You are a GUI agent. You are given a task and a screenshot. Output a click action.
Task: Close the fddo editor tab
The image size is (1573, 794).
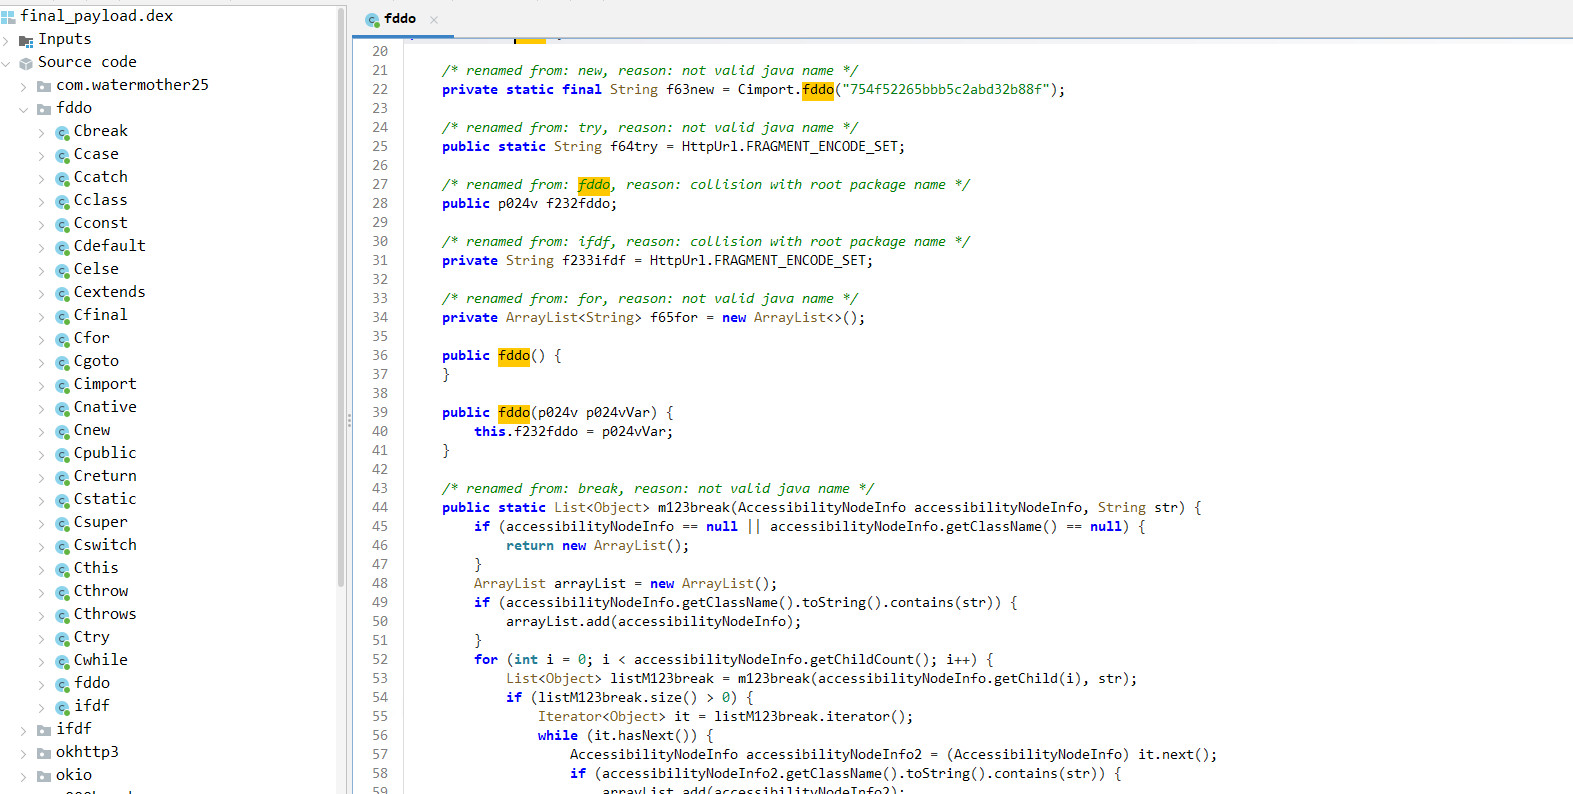[434, 20]
